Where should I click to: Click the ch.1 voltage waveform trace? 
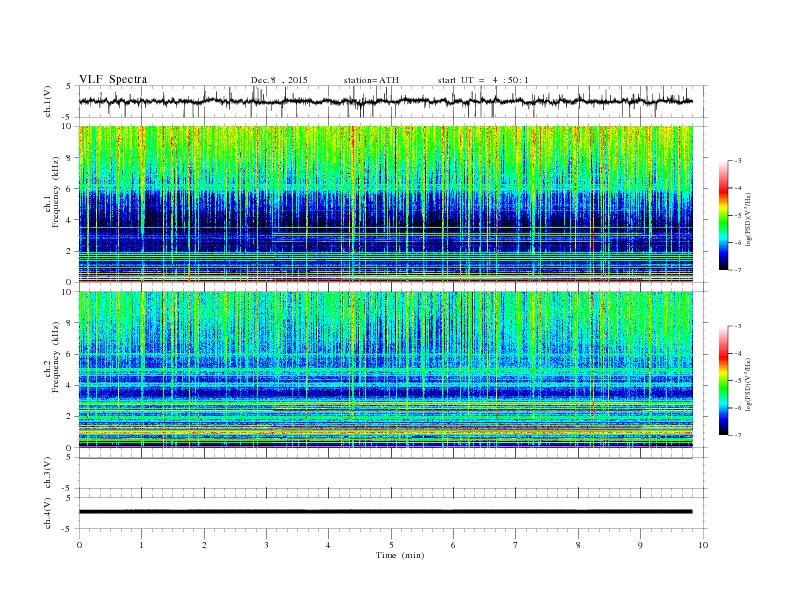click(385, 101)
